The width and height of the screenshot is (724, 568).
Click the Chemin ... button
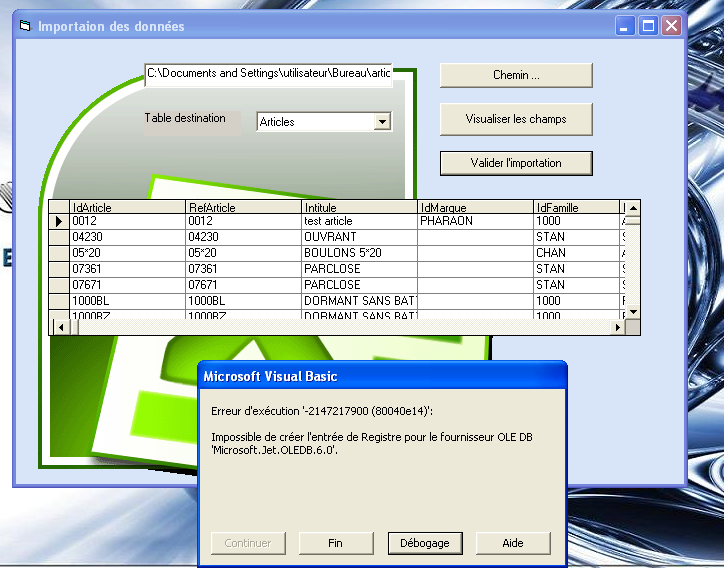tap(516, 75)
